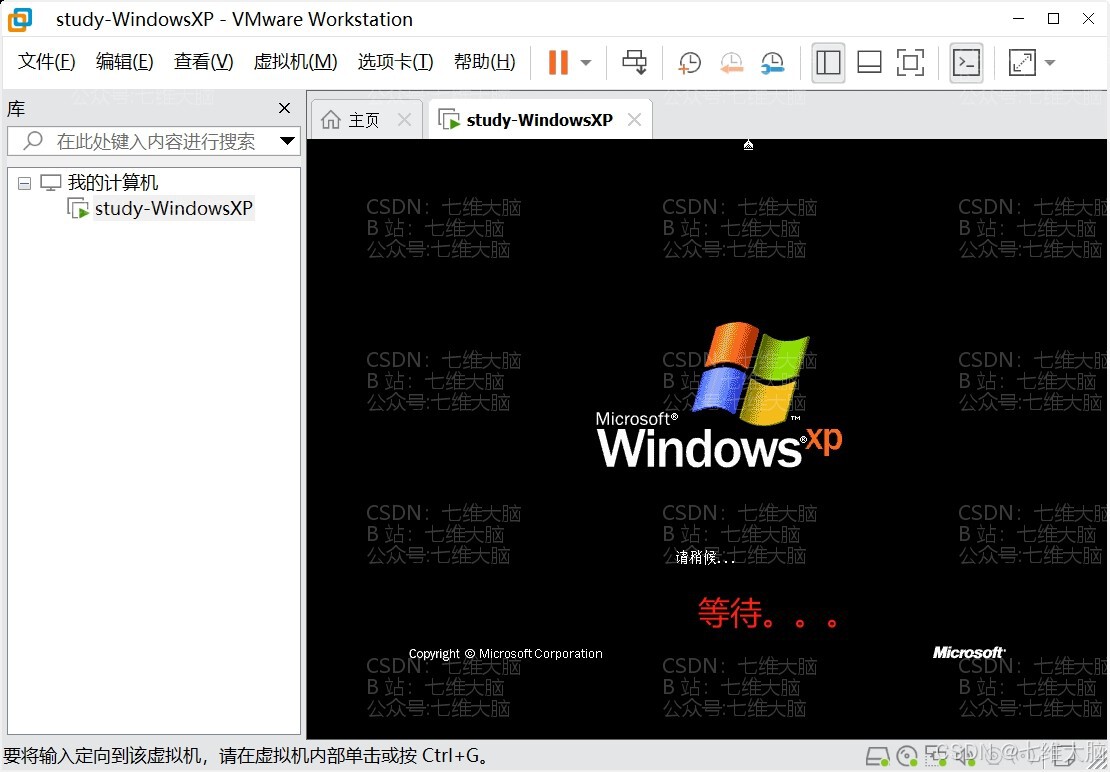The image size is (1110, 772).
Task: Click the CD/DVD drive status icon
Action: coord(908,756)
